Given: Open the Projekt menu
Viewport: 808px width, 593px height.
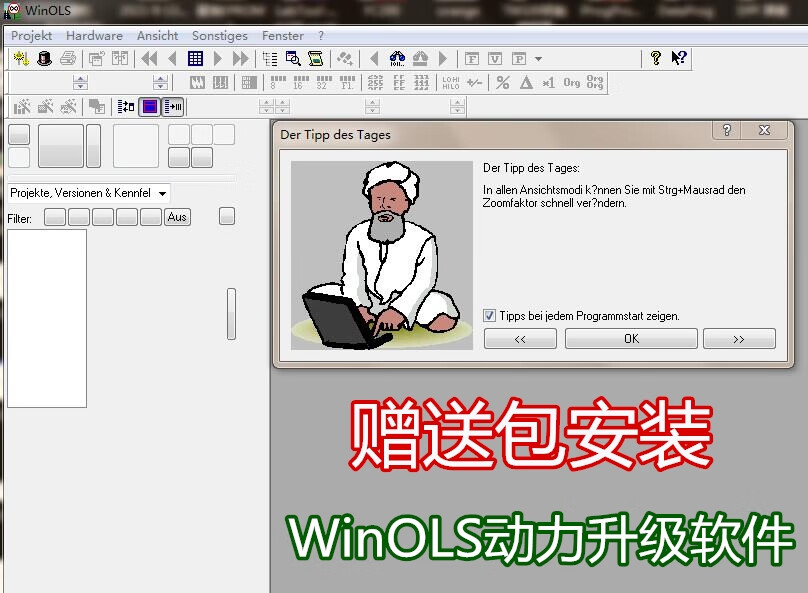Looking at the screenshot, I should [x=31, y=36].
